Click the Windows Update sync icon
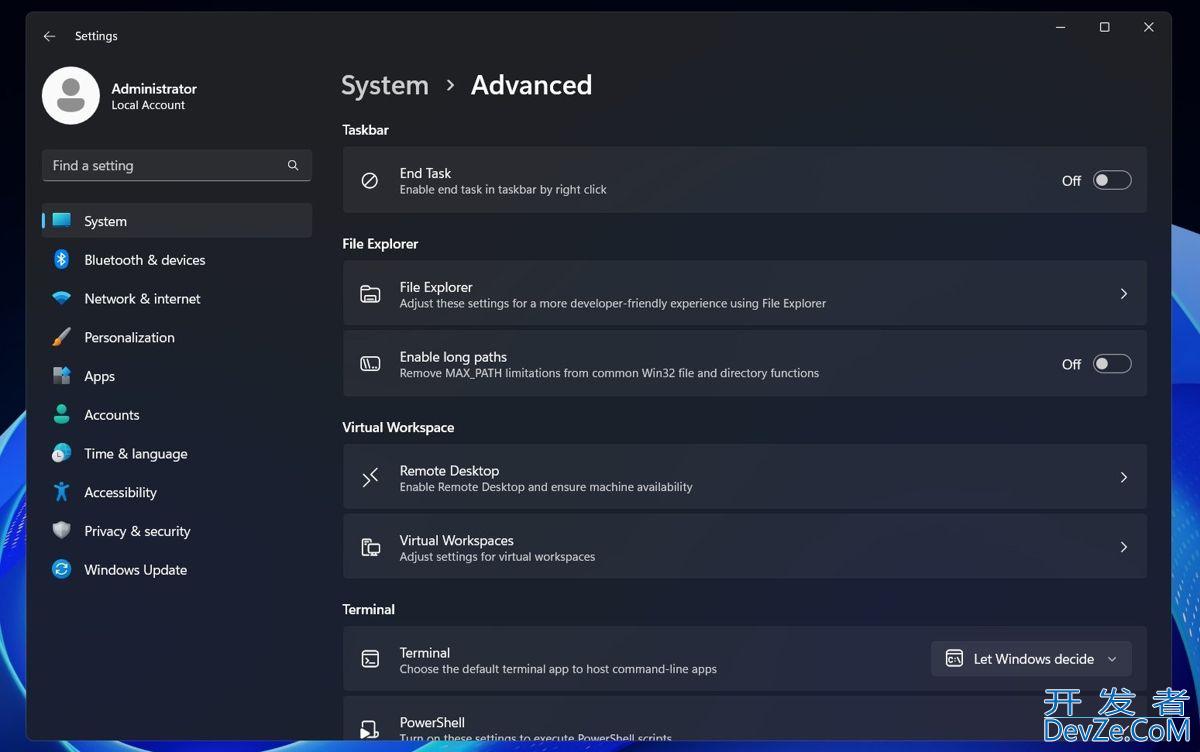This screenshot has width=1200, height=752. (x=61, y=570)
